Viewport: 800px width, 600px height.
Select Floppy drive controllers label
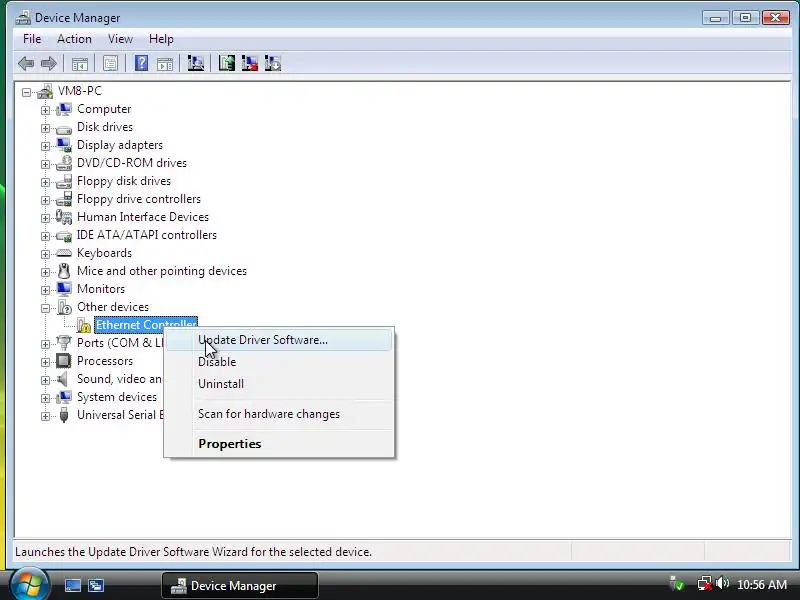pyautogui.click(x=139, y=199)
